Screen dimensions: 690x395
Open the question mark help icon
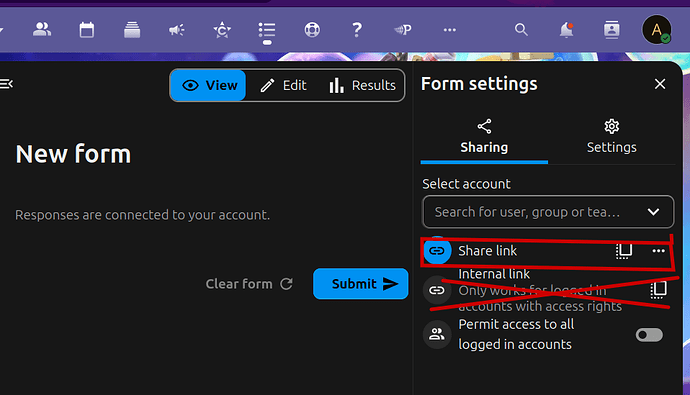357,30
